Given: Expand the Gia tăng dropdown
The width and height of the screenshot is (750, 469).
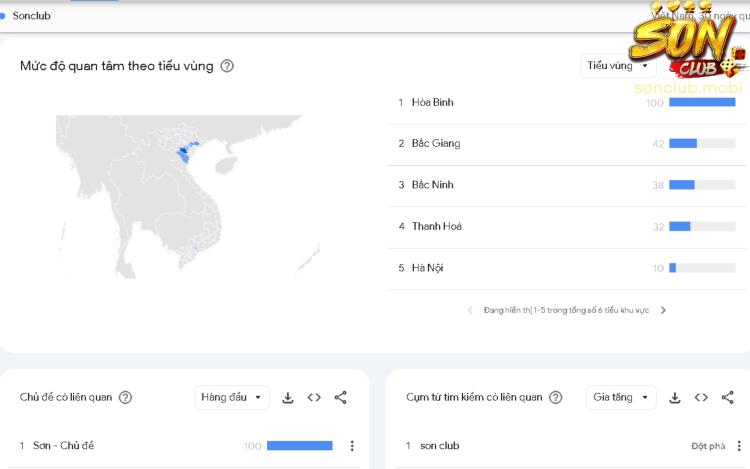Looking at the screenshot, I should (x=620, y=397).
